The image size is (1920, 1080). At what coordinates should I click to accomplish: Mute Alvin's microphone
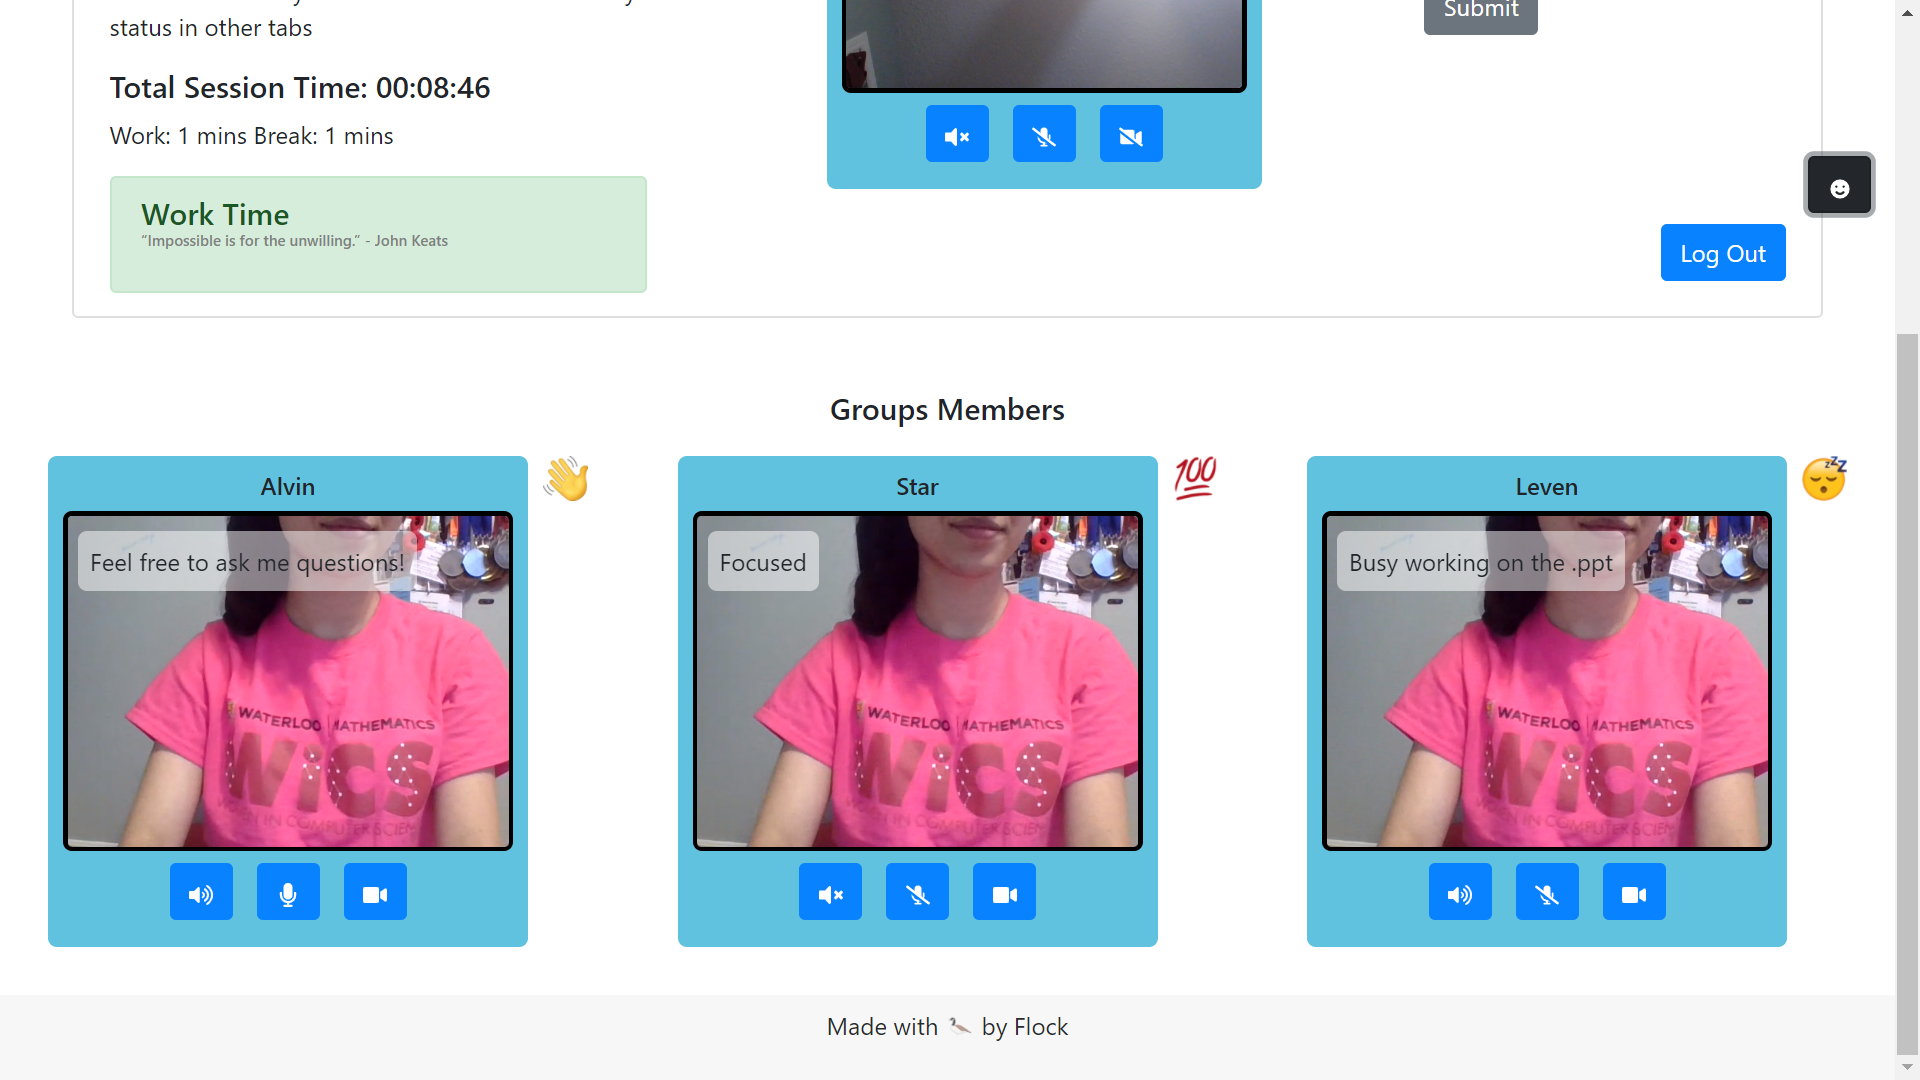(x=288, y=892)
